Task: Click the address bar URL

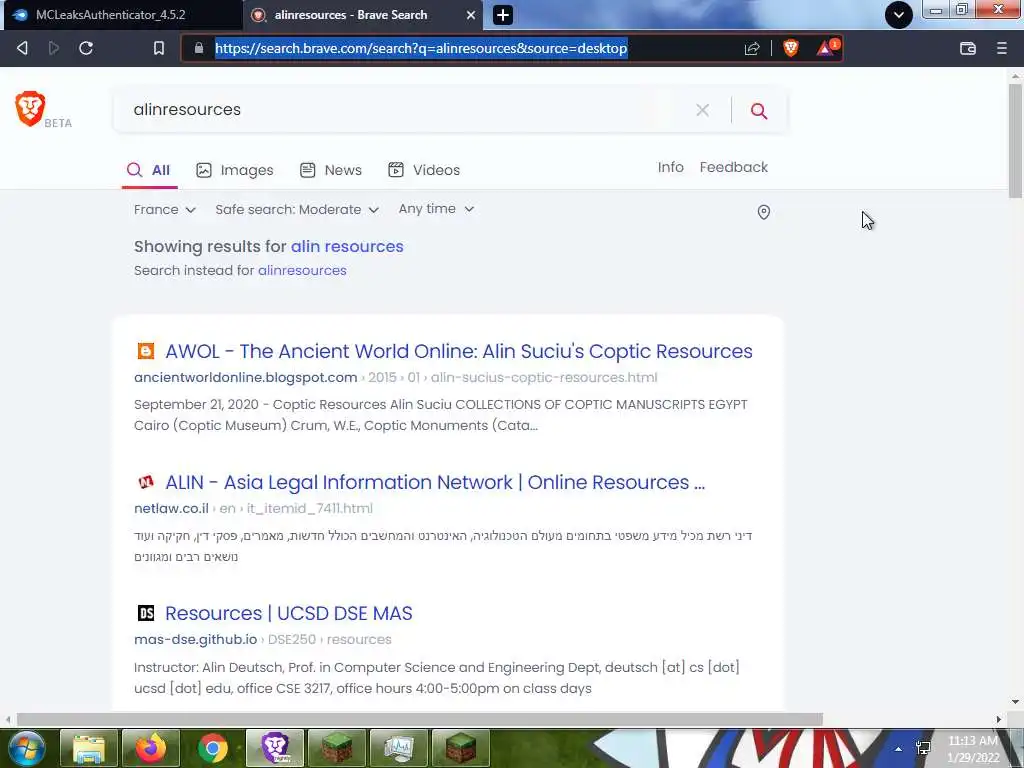Action: pyautogui.click(x=421, y=48)
